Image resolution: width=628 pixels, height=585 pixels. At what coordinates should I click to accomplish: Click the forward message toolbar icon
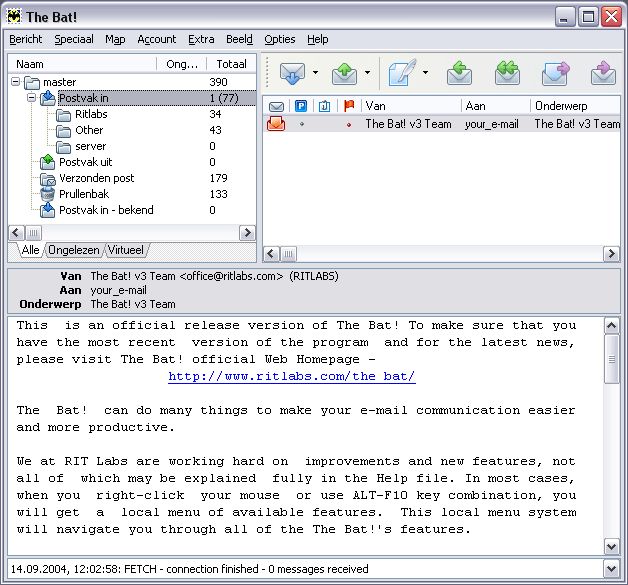tap(554, 73)
